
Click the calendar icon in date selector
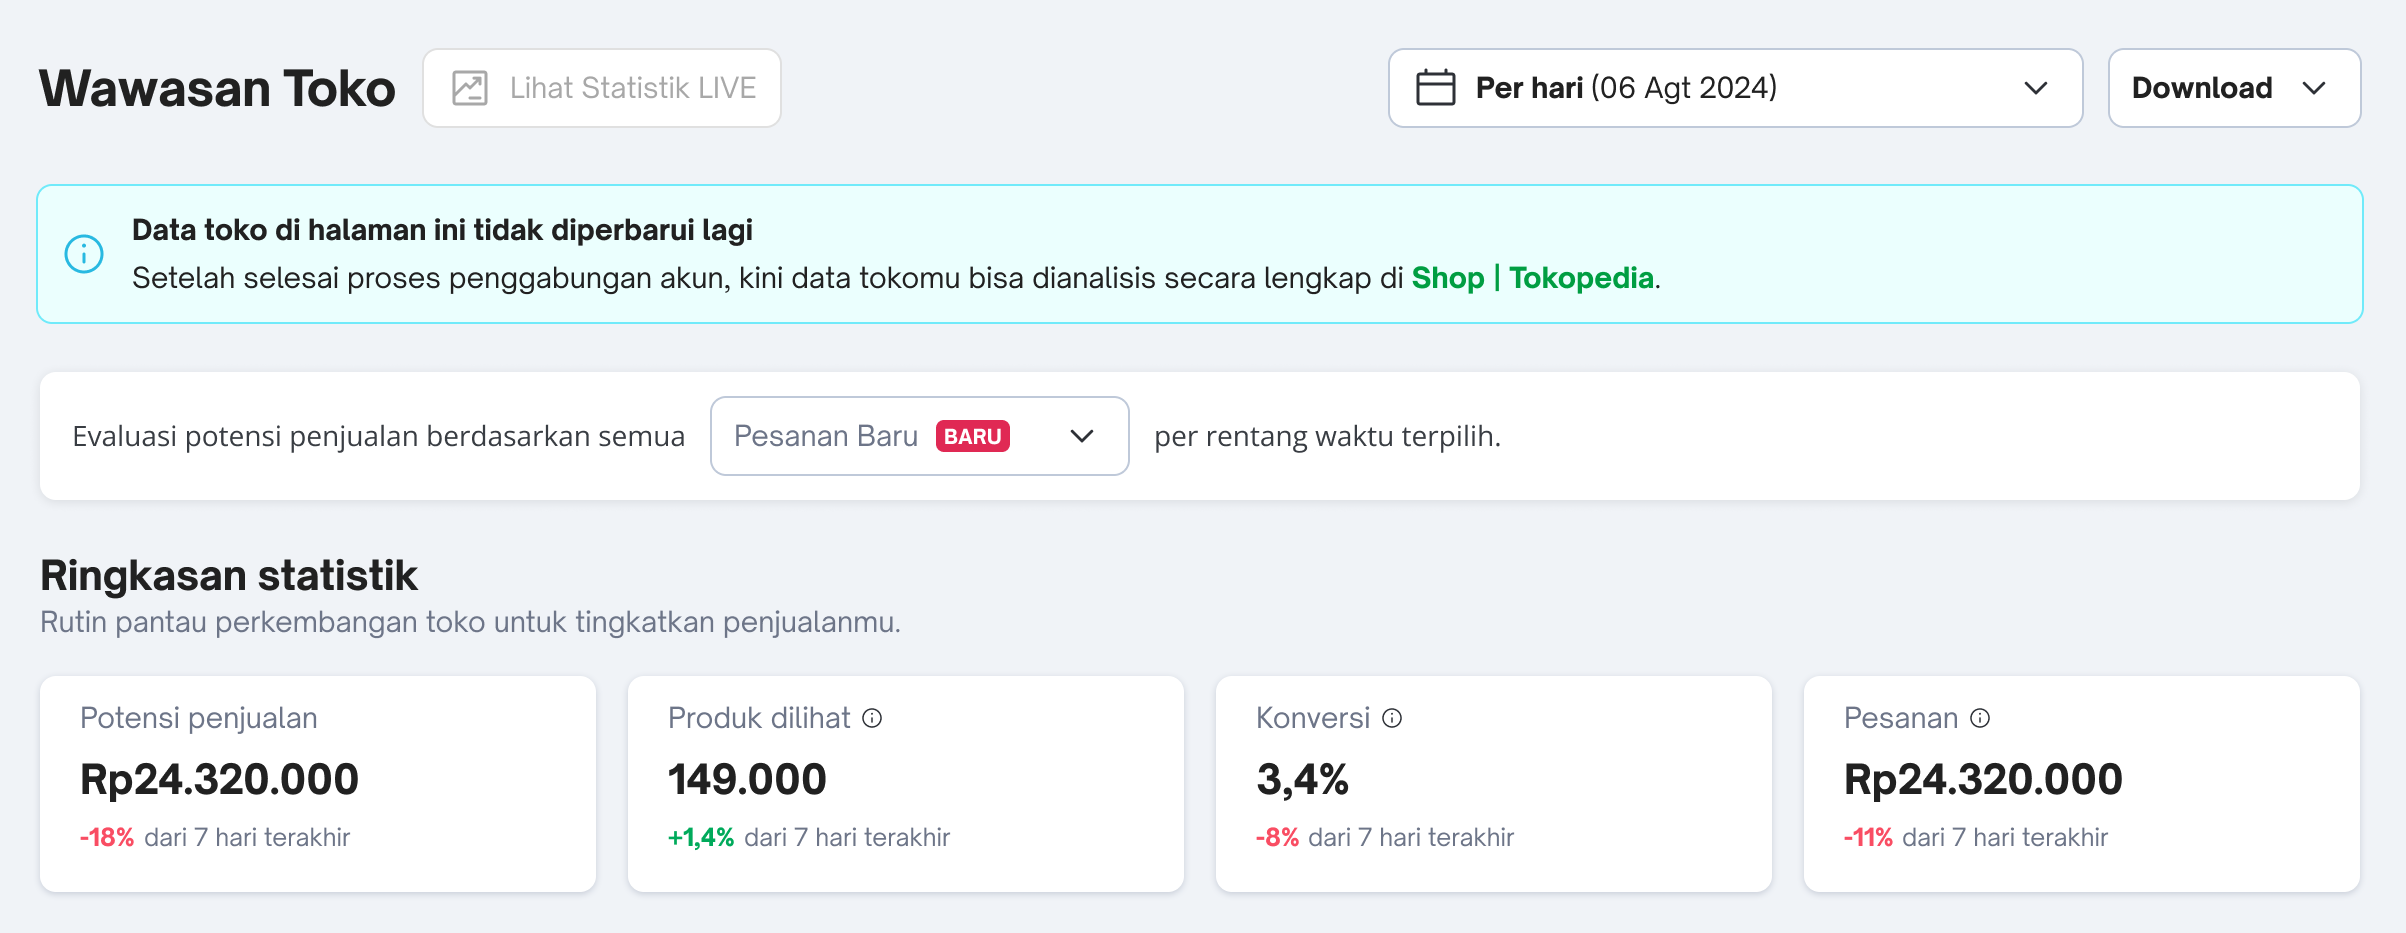click(x=1435, y=88)
